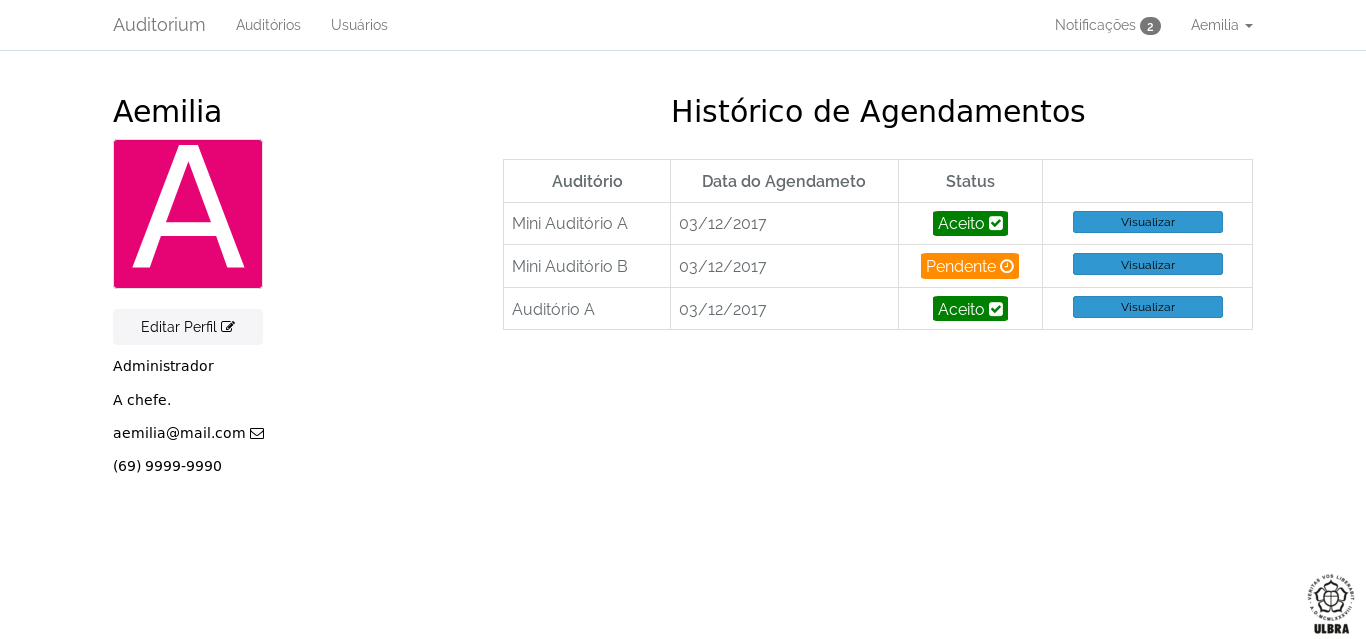
Task: Click the aemilia@mail.com email address
Action: pos(179,433)
